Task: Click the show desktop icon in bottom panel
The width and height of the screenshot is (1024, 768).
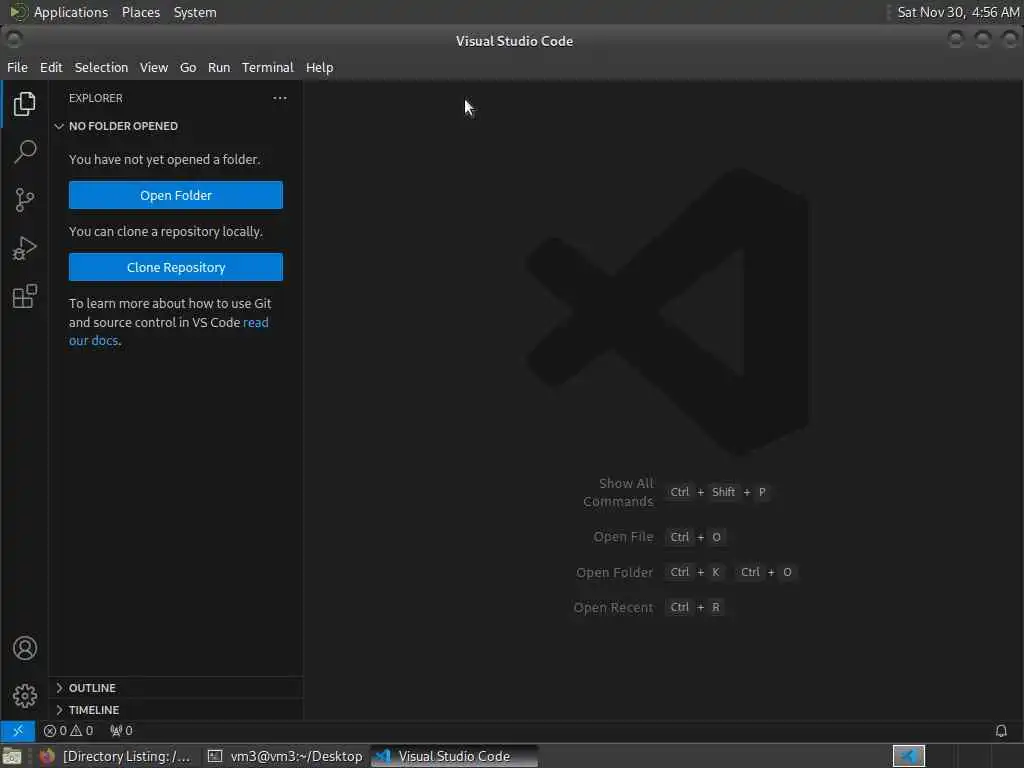Action: tap(12, 756)
